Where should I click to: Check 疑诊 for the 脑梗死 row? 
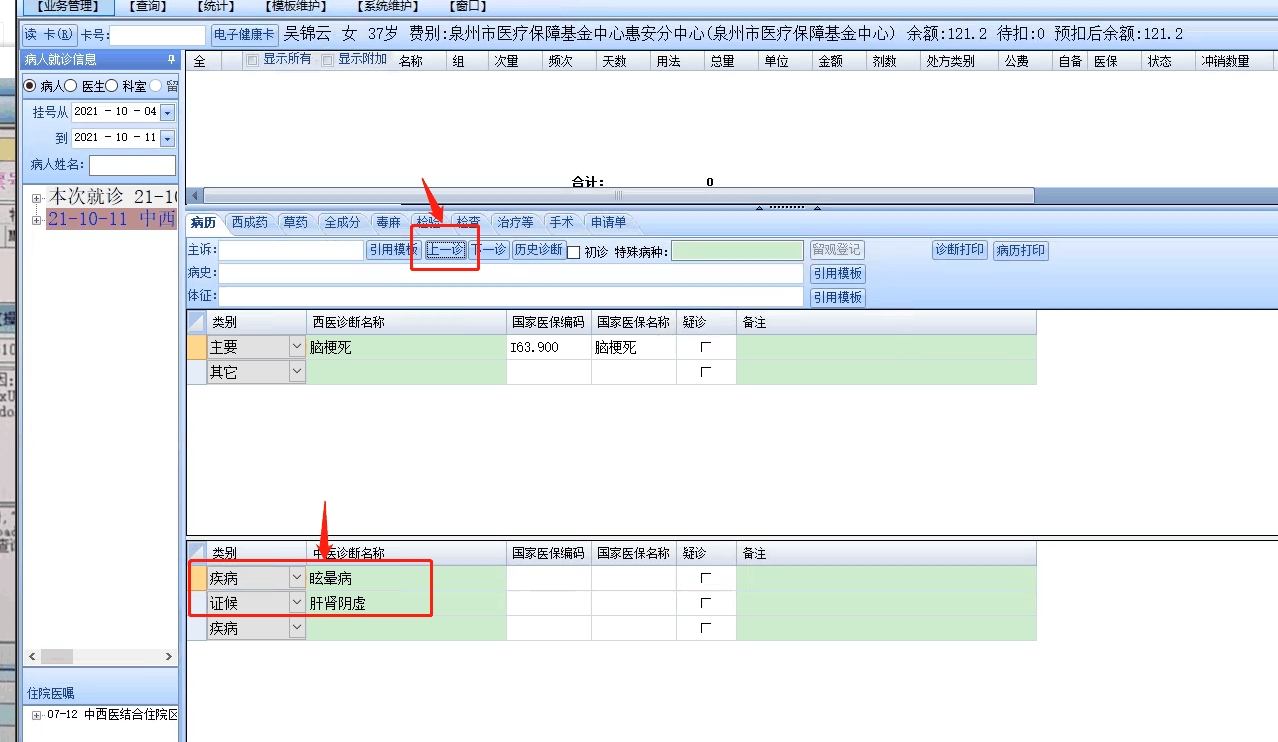click(706, 347)
